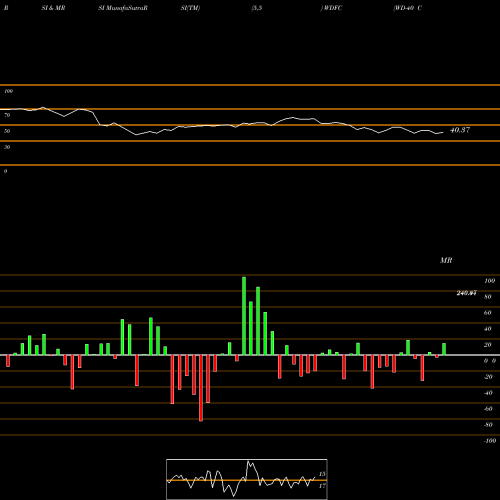The image size is (500, 500).
Task: Click the tallest green MR bar
Action: [244, 316]
